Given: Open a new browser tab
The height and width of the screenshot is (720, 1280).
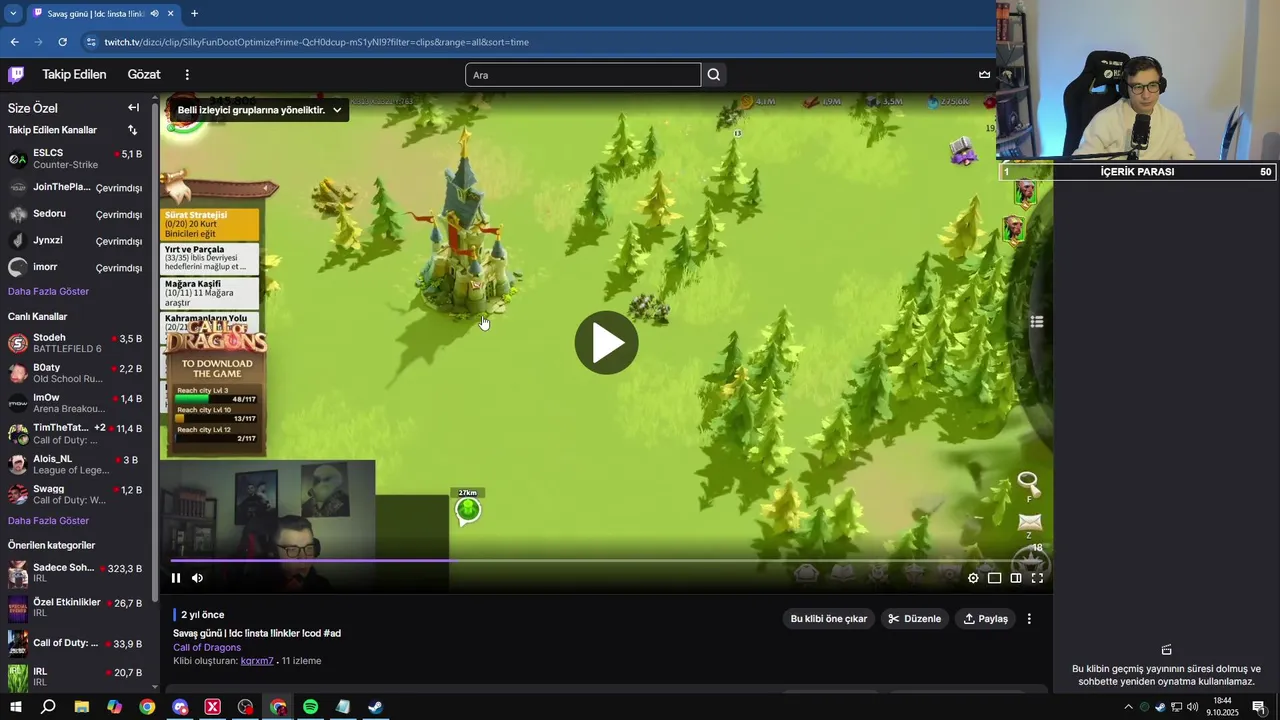Looking at the screenshot, I should pos(194,13).
